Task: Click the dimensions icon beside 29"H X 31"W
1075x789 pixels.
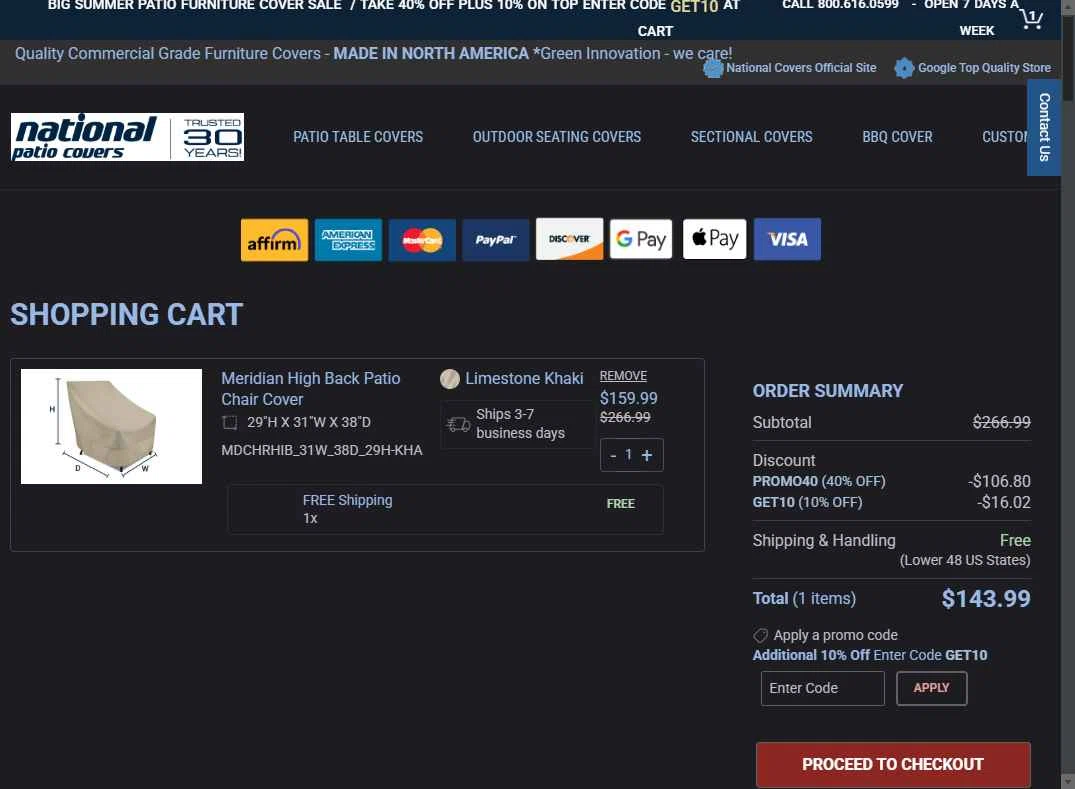Action: tap(230, 422)
